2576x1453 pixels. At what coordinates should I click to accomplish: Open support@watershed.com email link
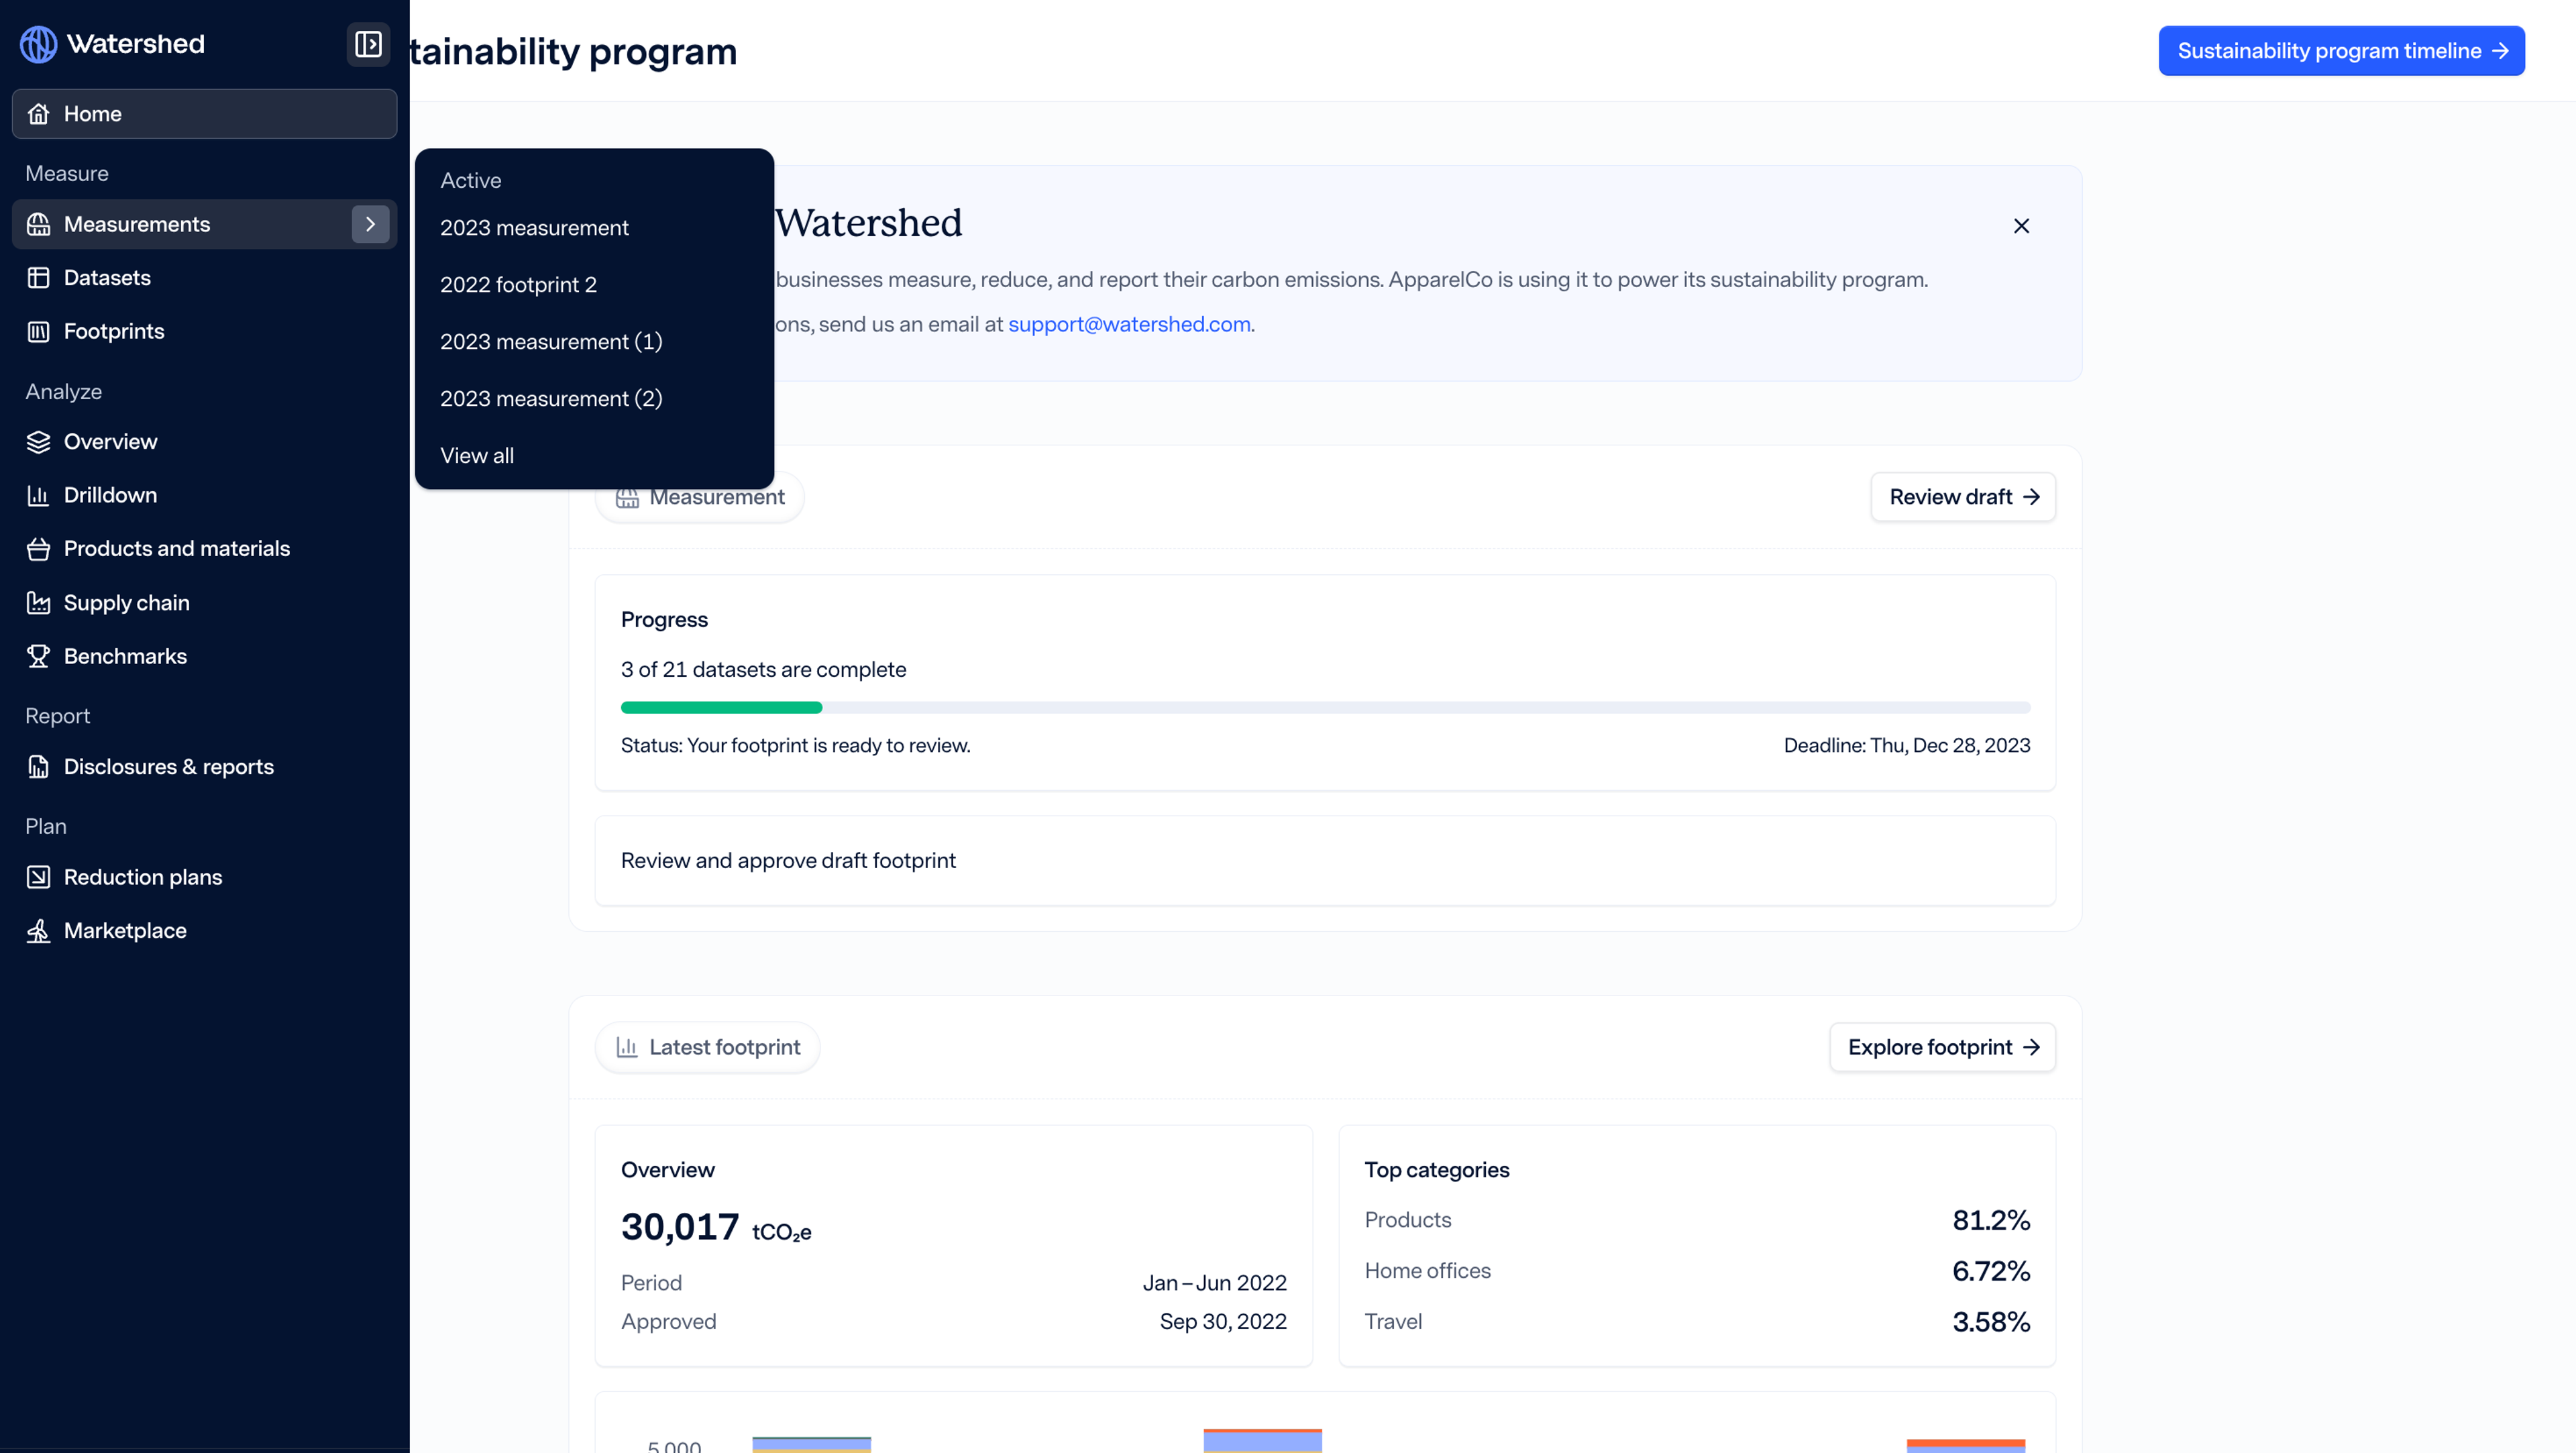(1129, 324)
